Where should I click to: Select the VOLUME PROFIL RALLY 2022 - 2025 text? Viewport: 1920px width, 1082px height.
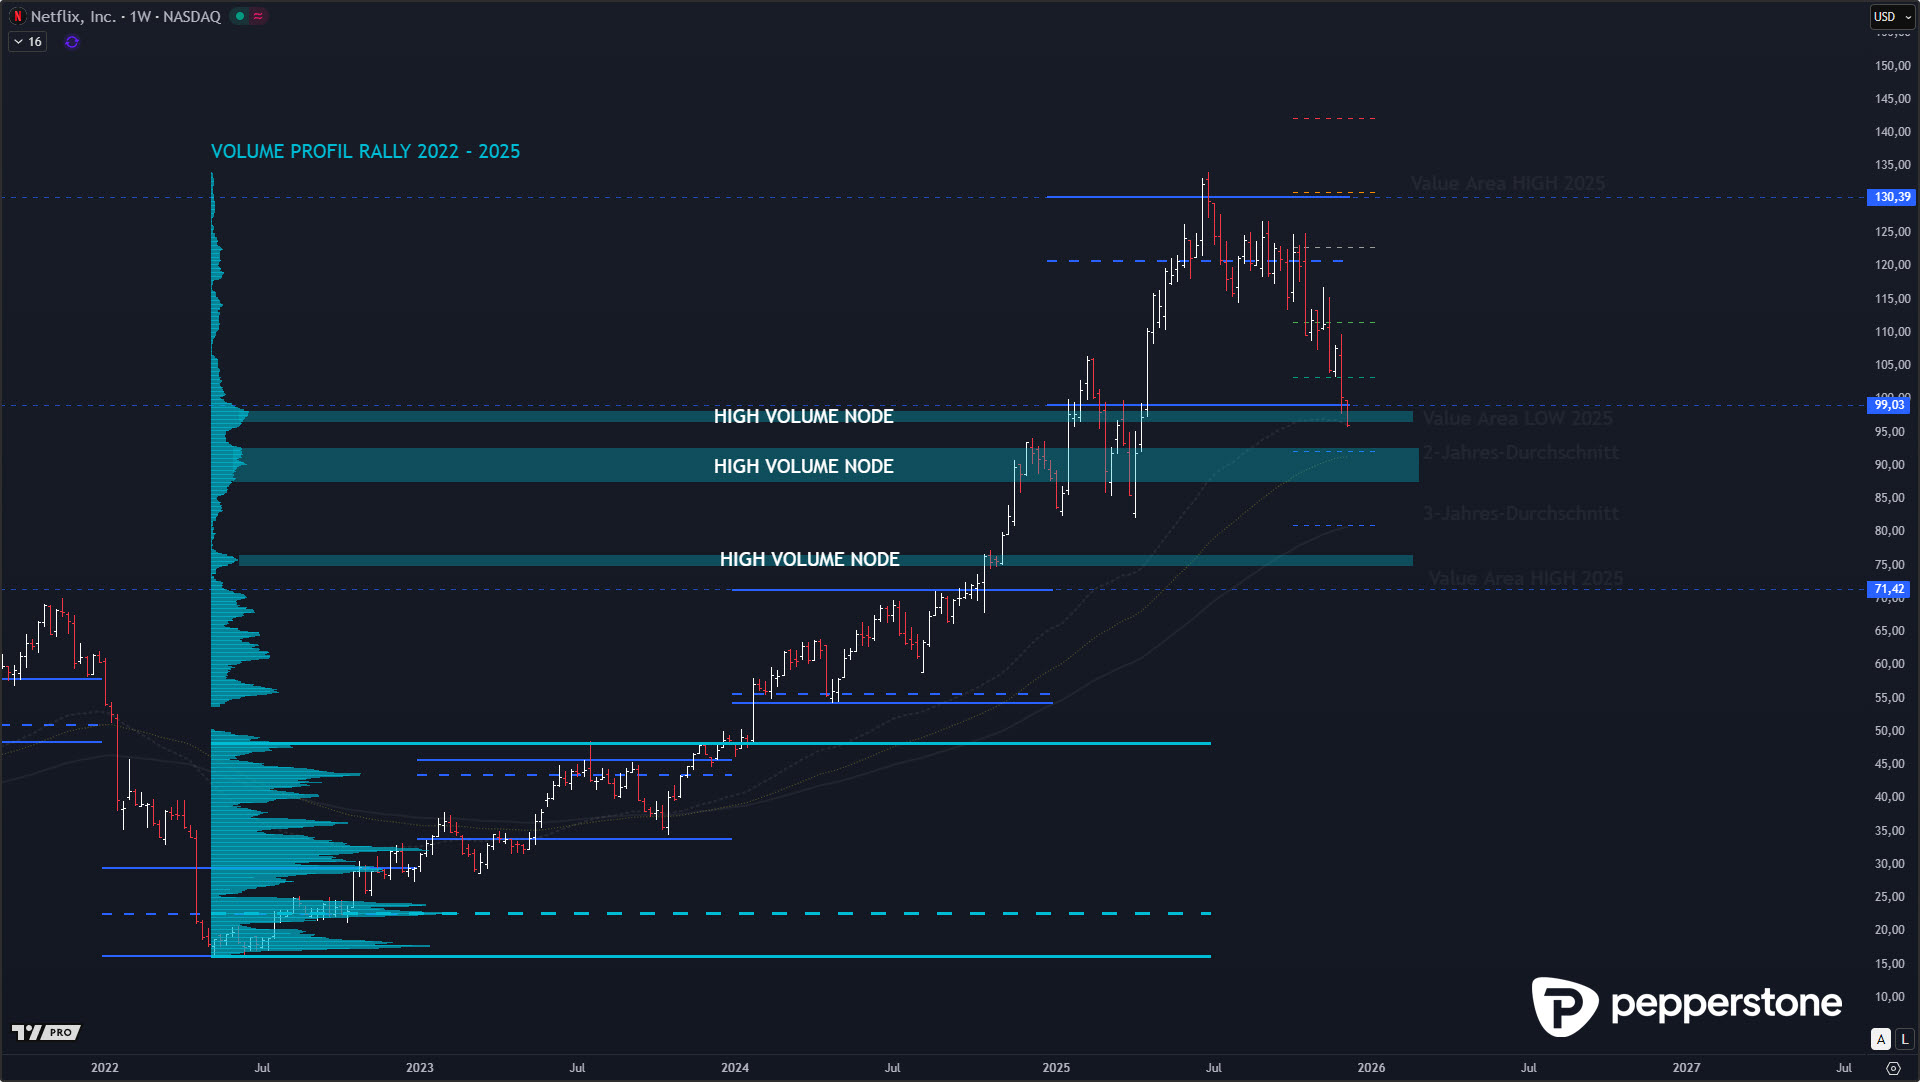point(365,151)
